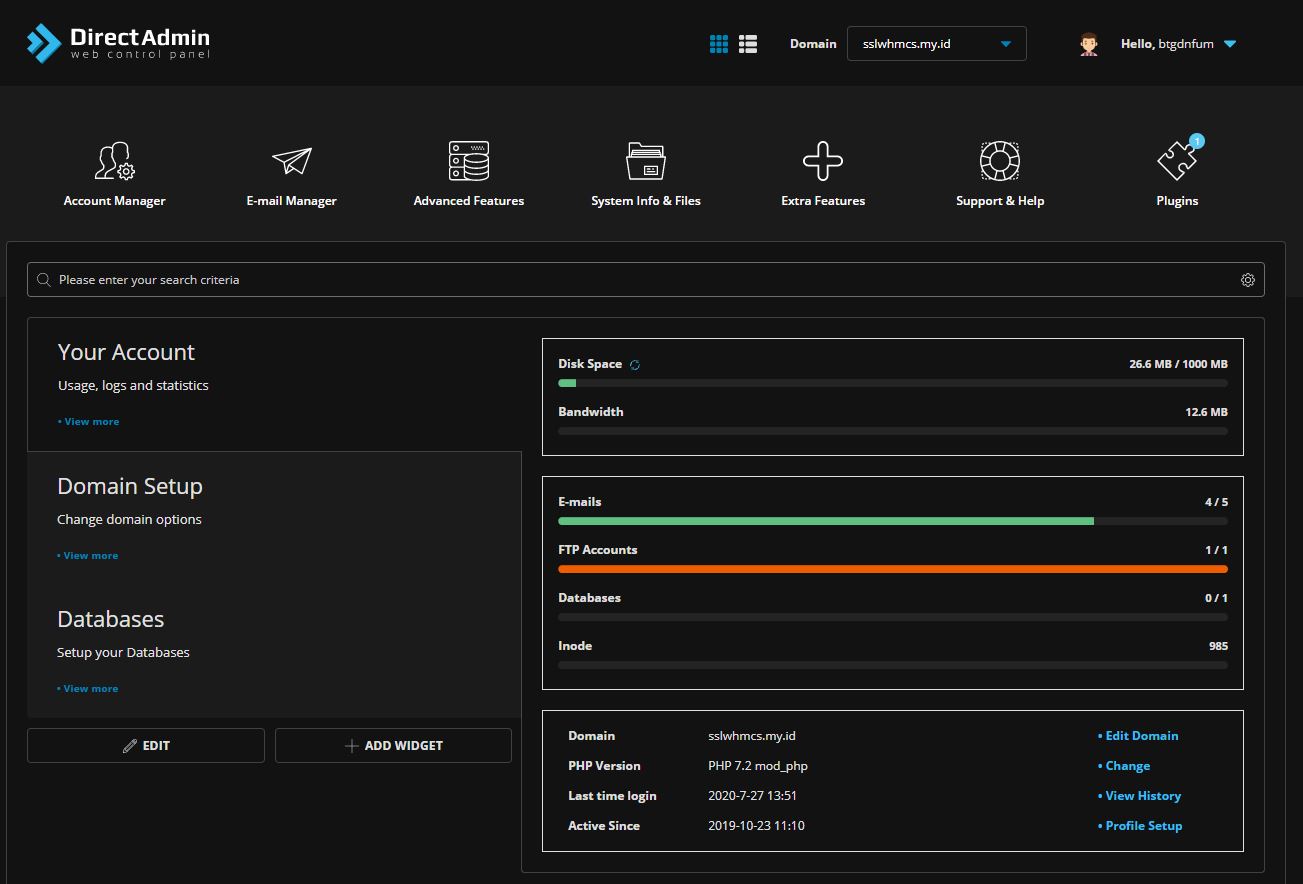Open Extra Features plus icon
The width and height of the screenshot is (1303, 884).
[823, 161]
